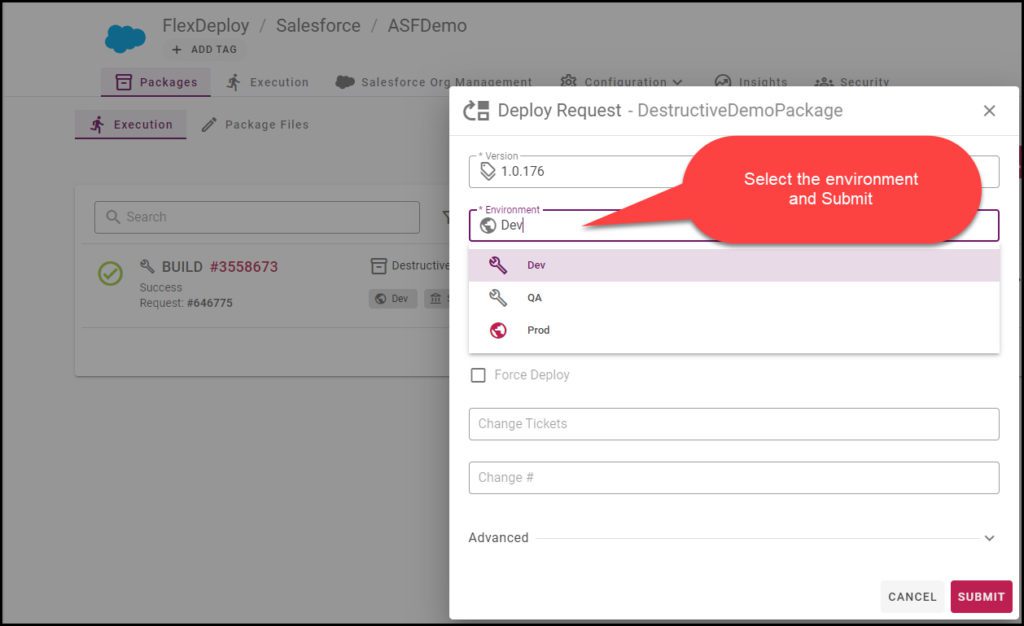Switch to the Packages tab

(x=167, y=83)
